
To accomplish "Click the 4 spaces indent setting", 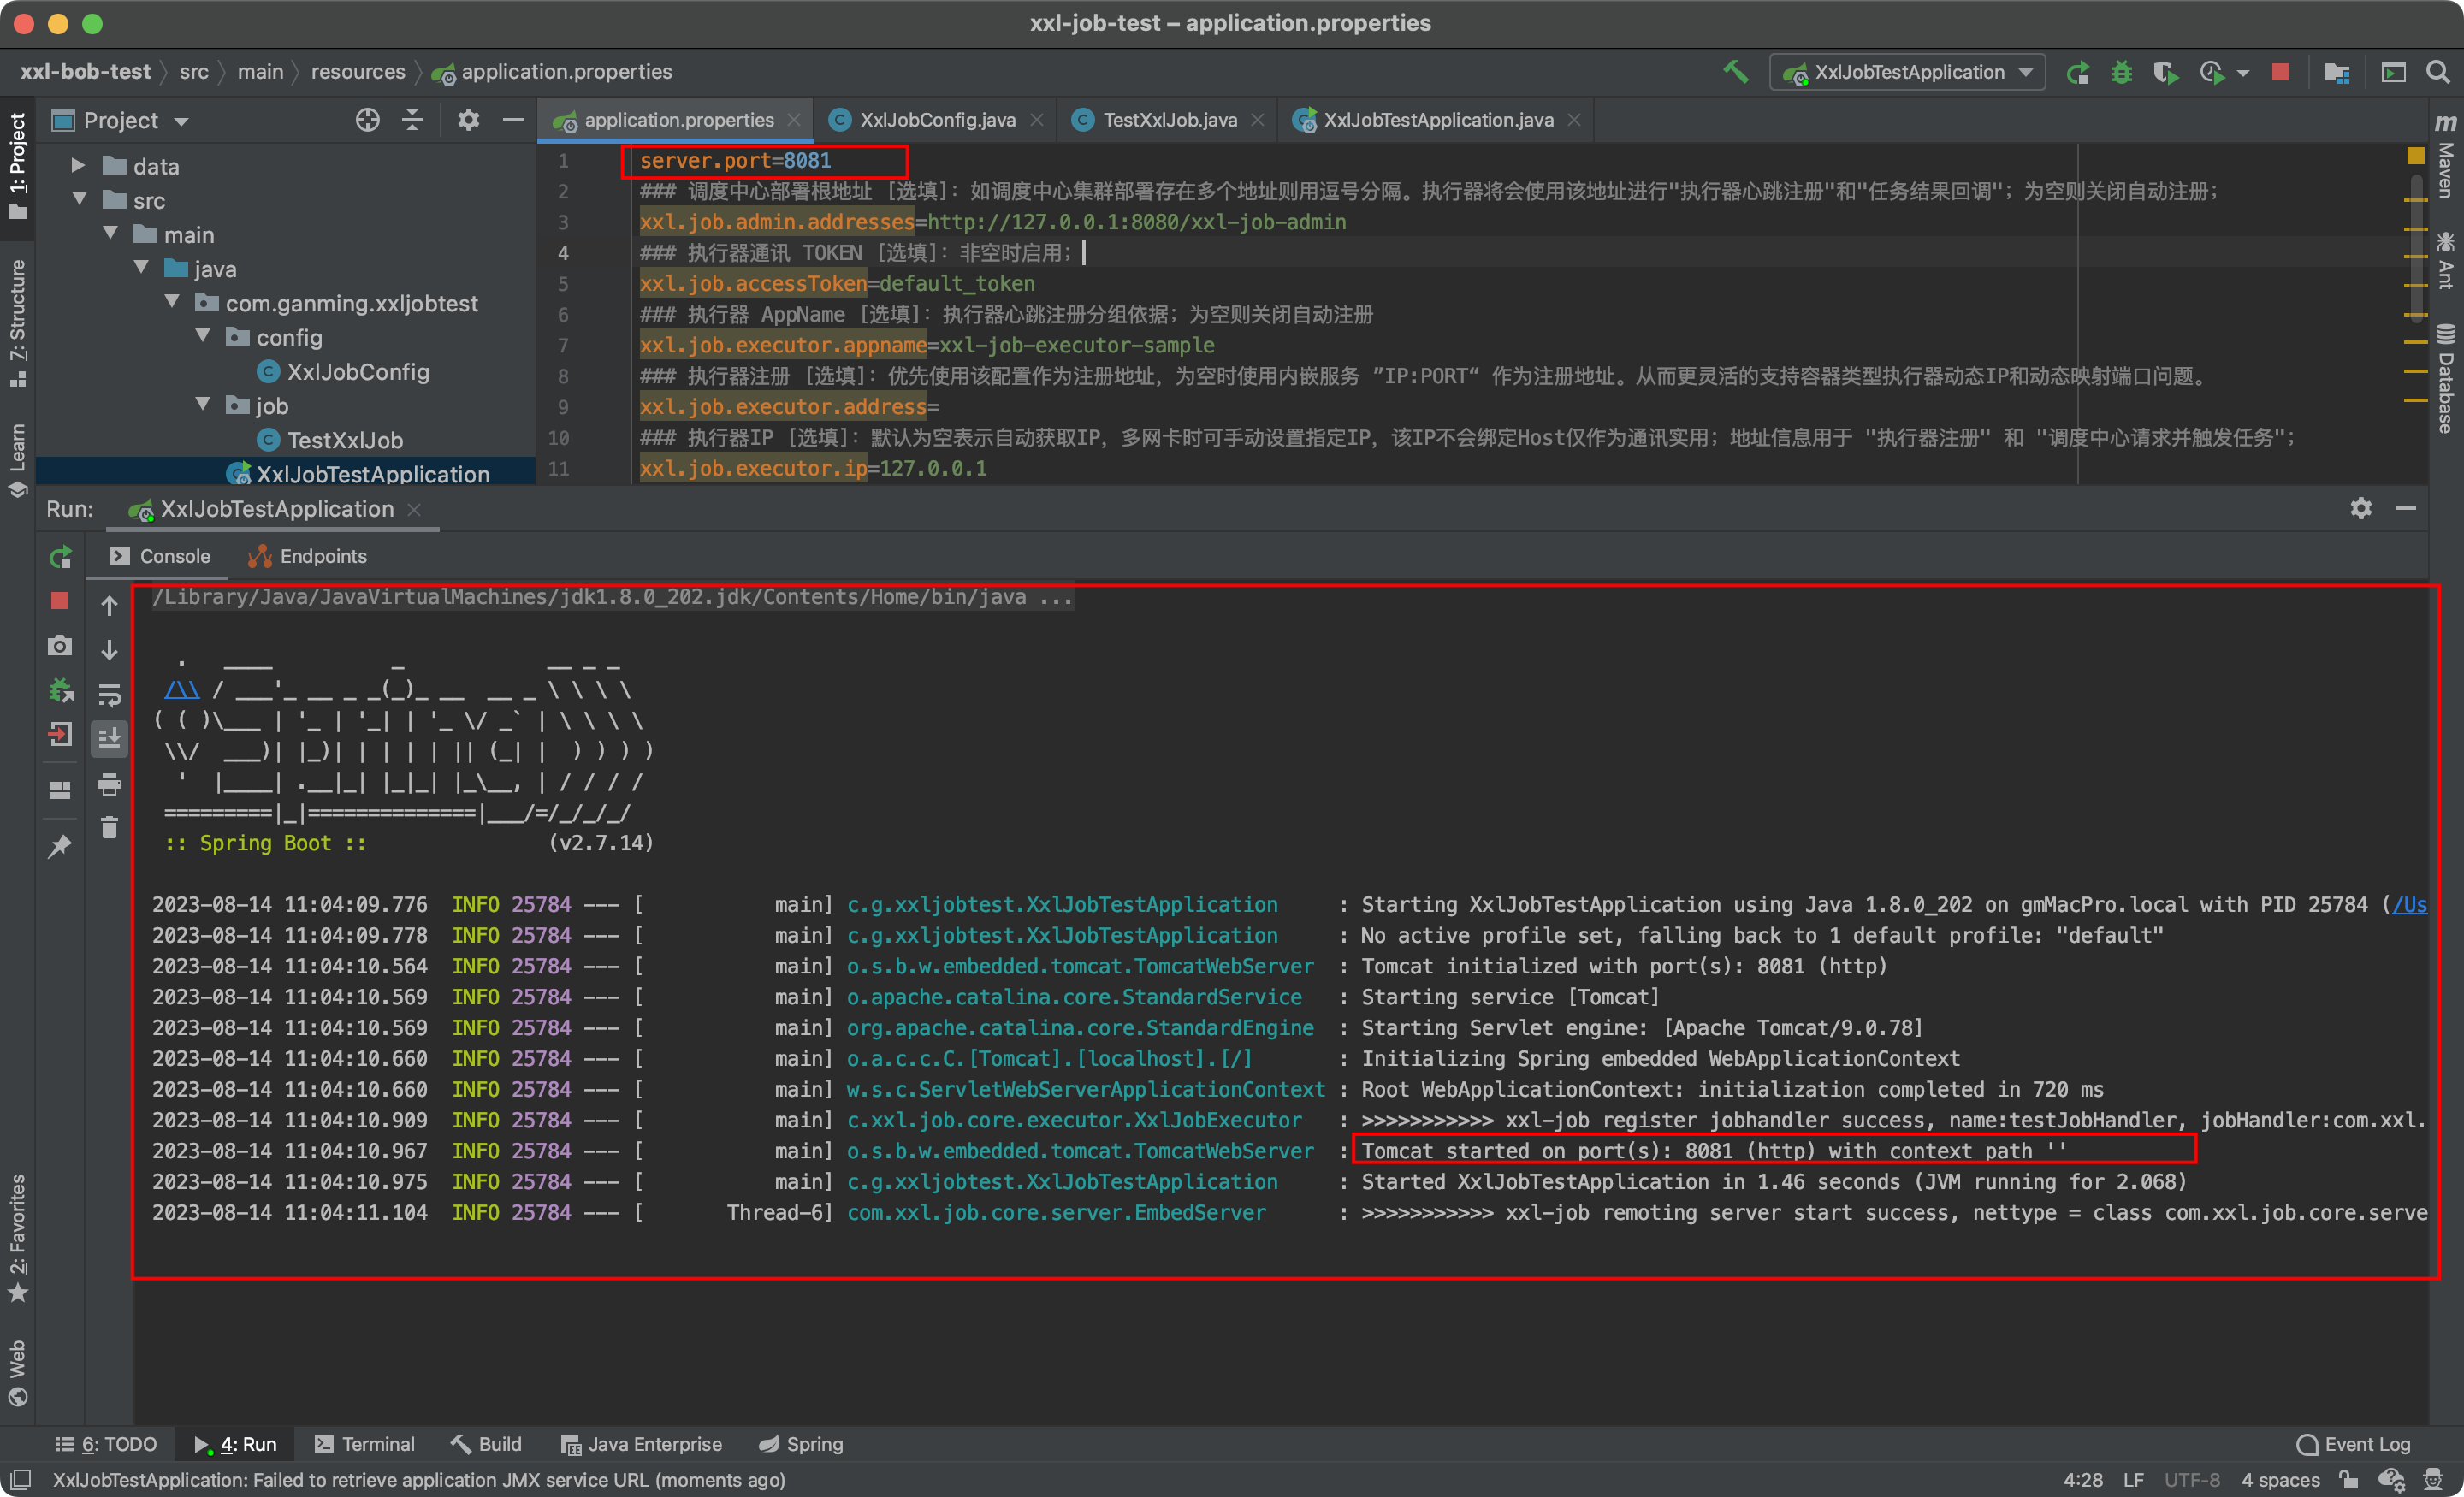I will (x=2280, y=1479).
